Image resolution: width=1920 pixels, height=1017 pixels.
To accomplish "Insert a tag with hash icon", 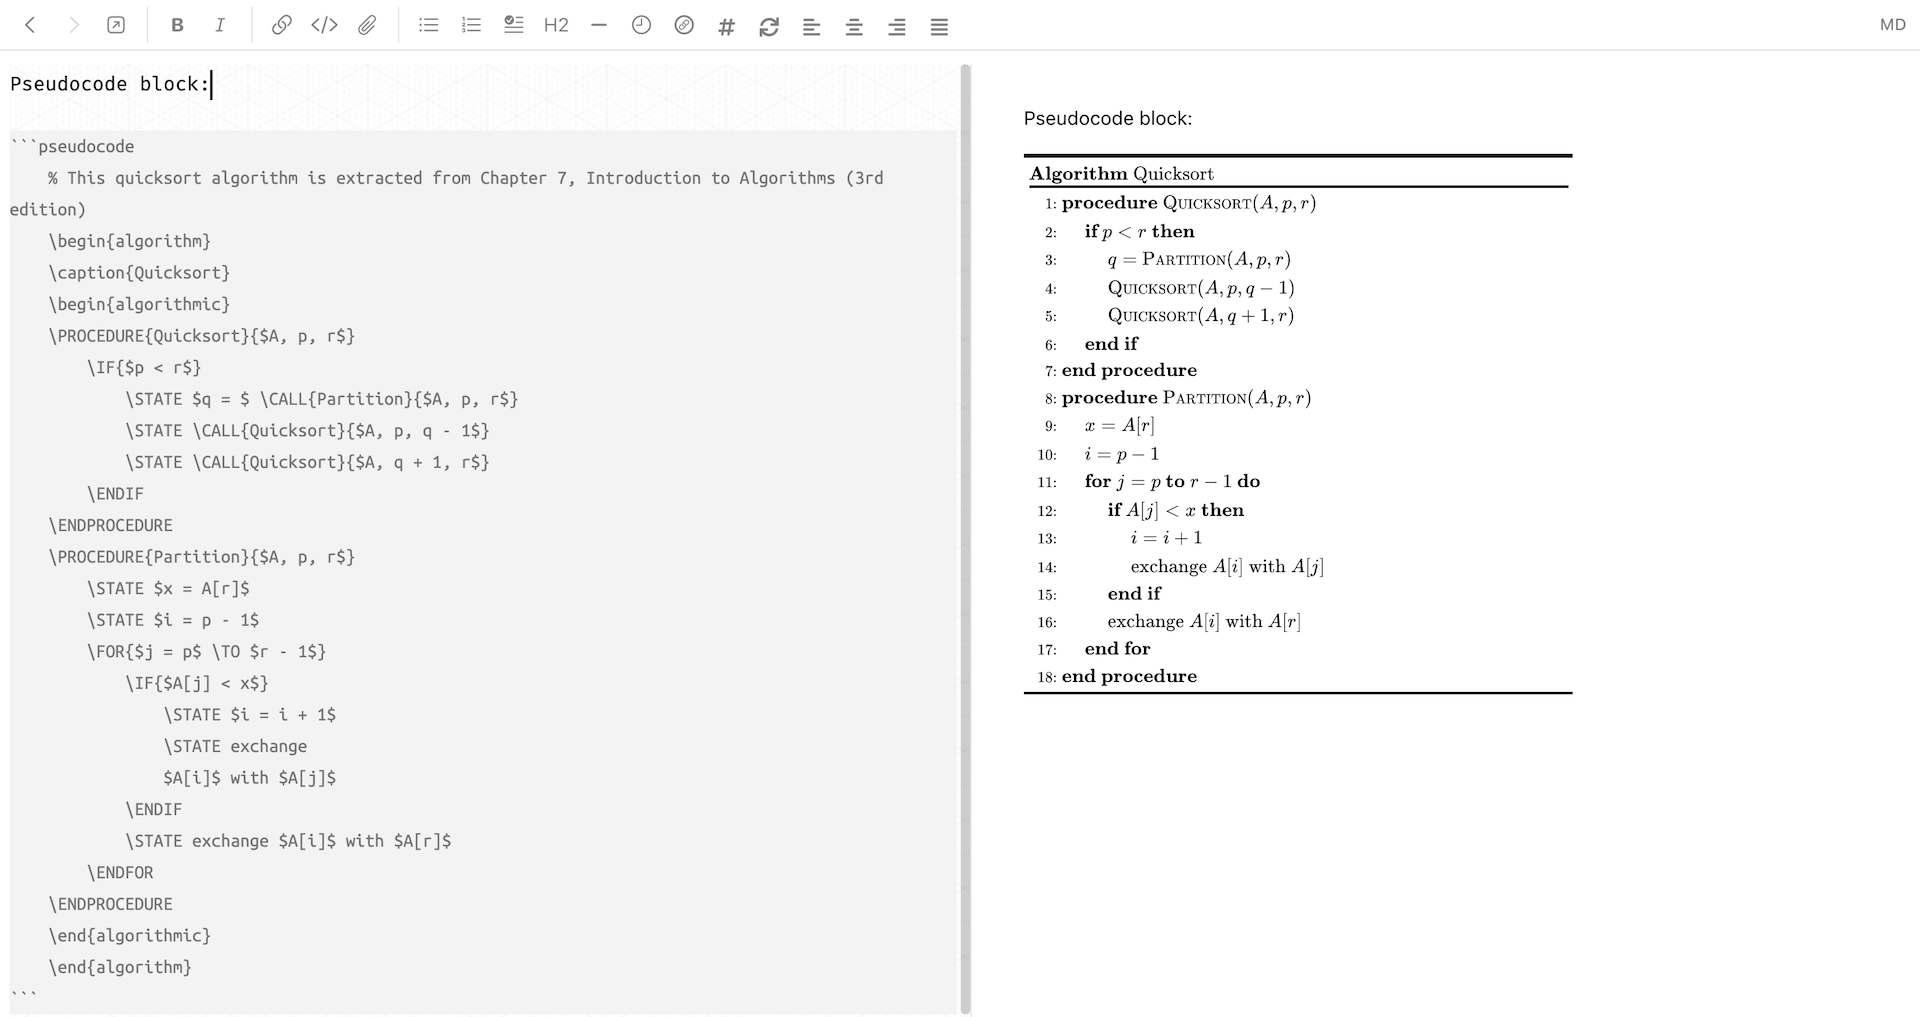I will [x=727, y=27].
